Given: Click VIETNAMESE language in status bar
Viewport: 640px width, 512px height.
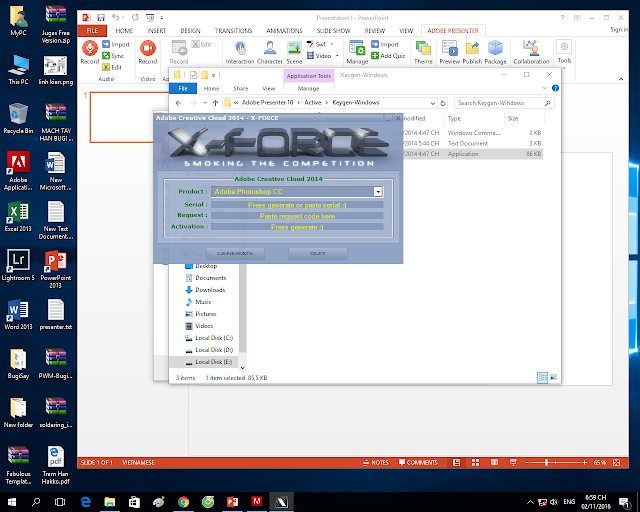Looking at the screenshot, I should coord(138,463).
